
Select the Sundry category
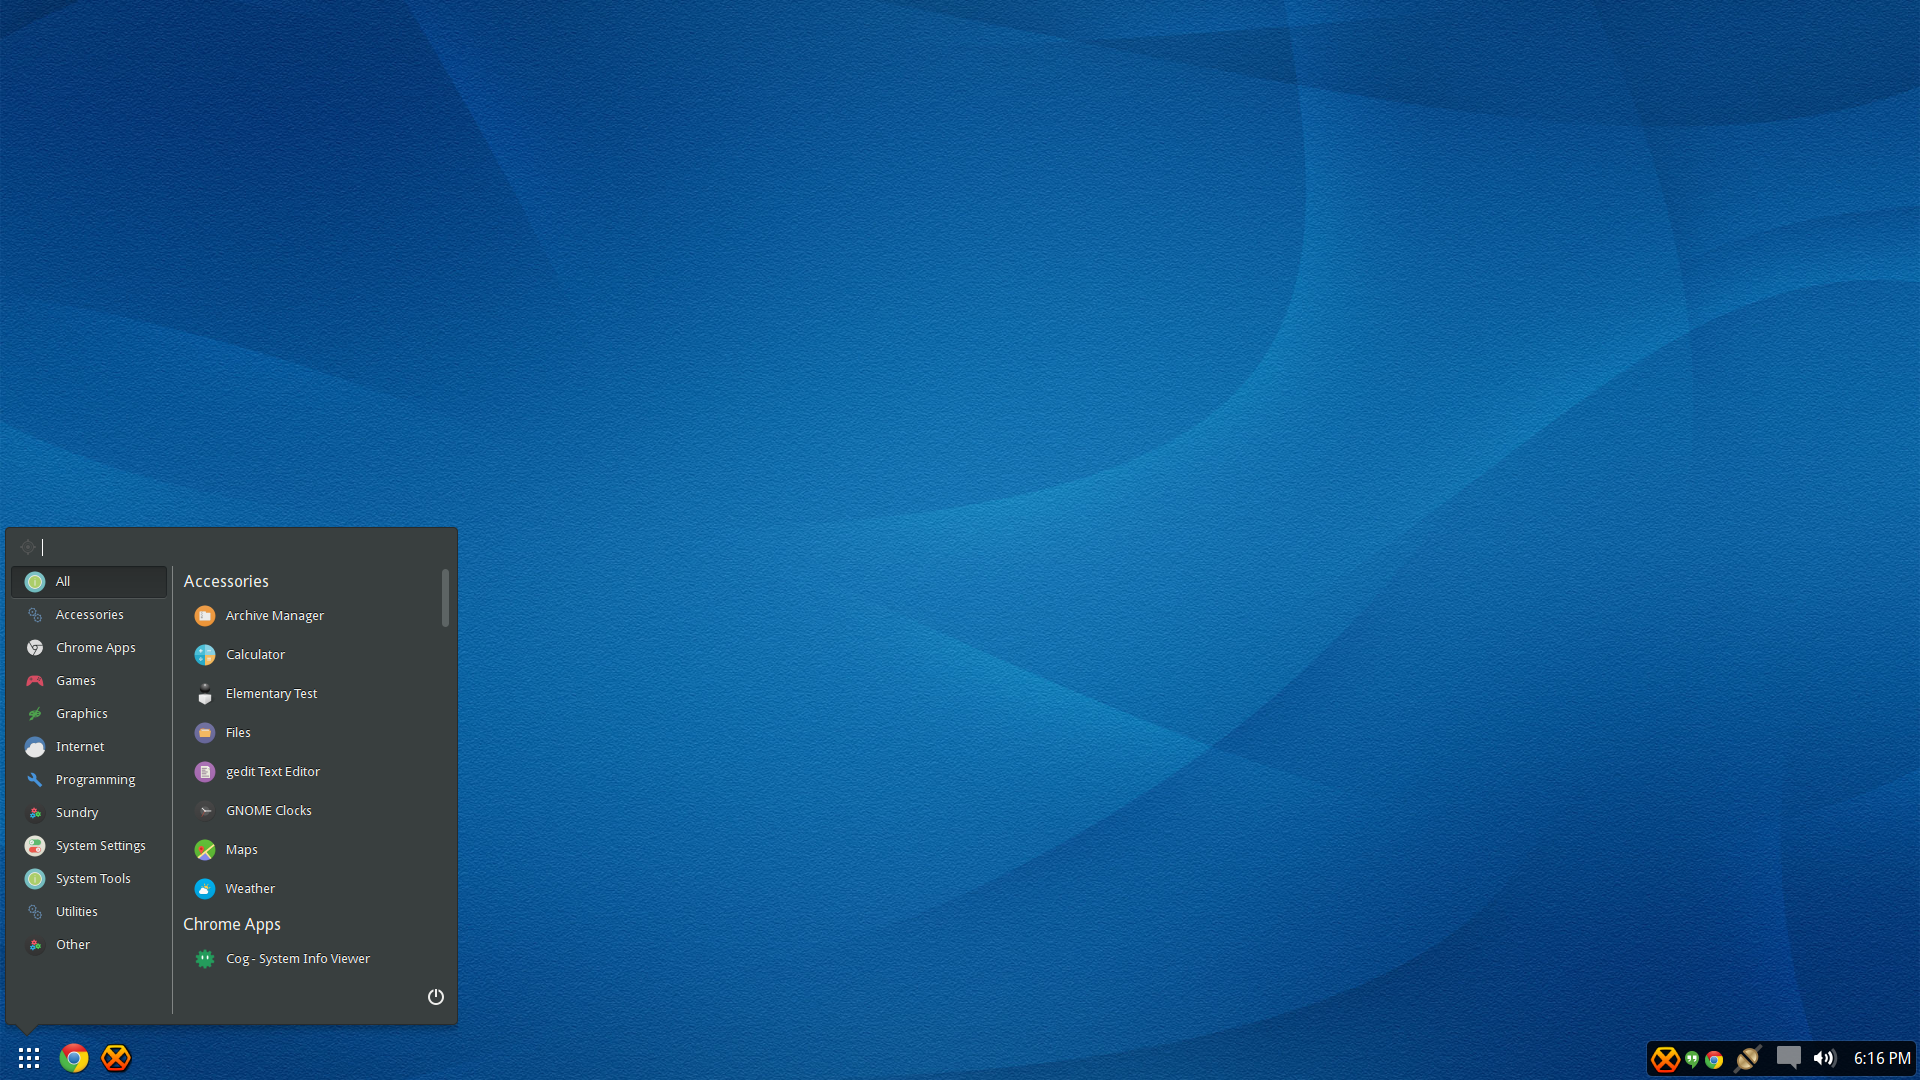89,812
